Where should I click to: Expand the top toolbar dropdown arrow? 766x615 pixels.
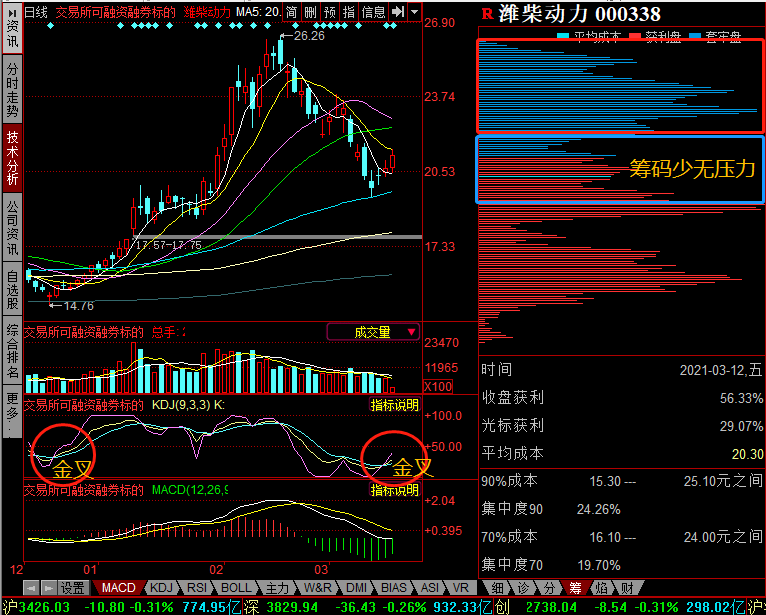414,12
